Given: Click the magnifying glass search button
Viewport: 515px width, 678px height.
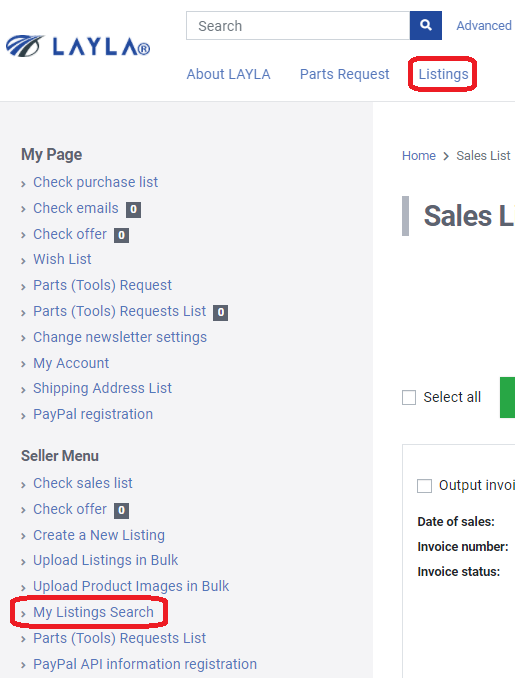Looking at the screenshot, I should click(x=425, y=26).
